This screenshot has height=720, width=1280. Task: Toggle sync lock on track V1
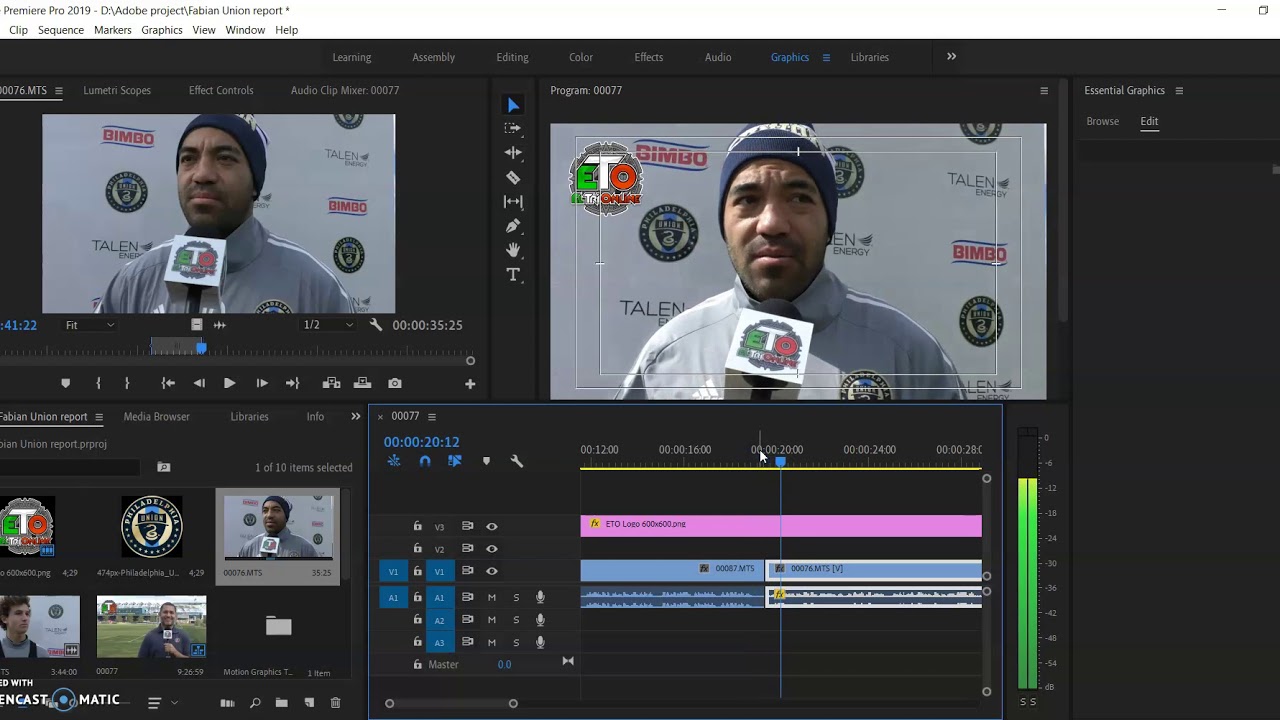tap(467, 571)
